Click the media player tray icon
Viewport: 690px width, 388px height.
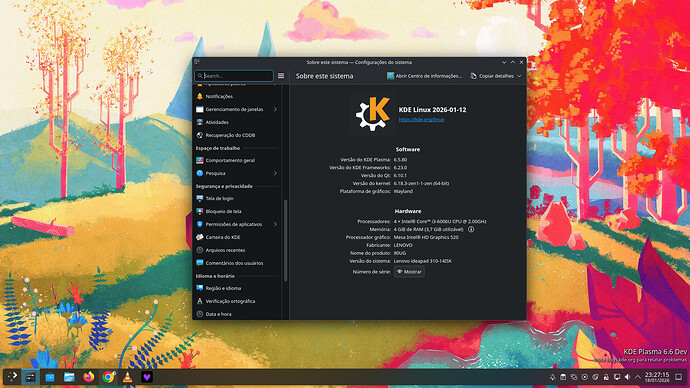click(x=584, y=377)
